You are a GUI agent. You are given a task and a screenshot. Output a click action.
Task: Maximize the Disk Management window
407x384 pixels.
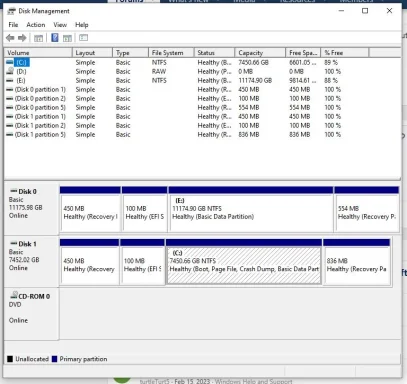tap(365, 11)
